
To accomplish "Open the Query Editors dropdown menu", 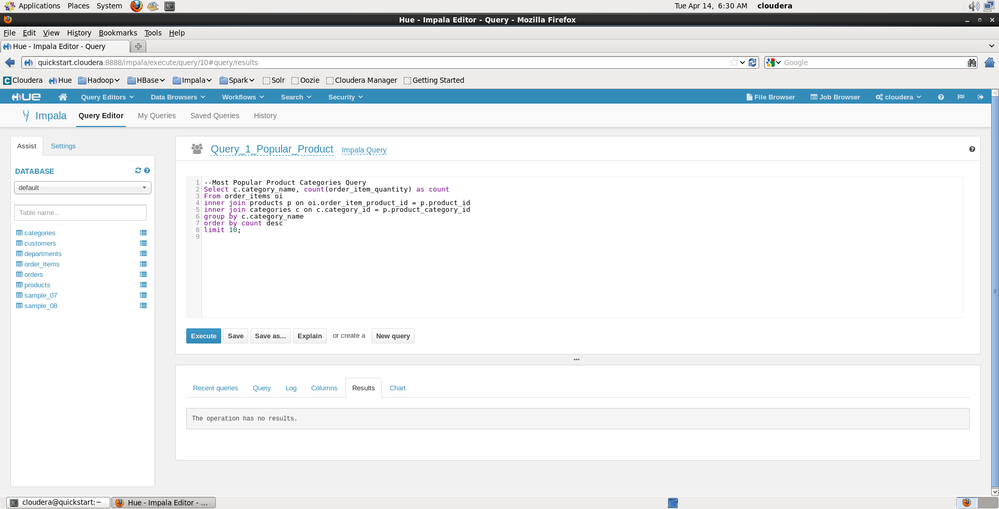I will (106, 97).
